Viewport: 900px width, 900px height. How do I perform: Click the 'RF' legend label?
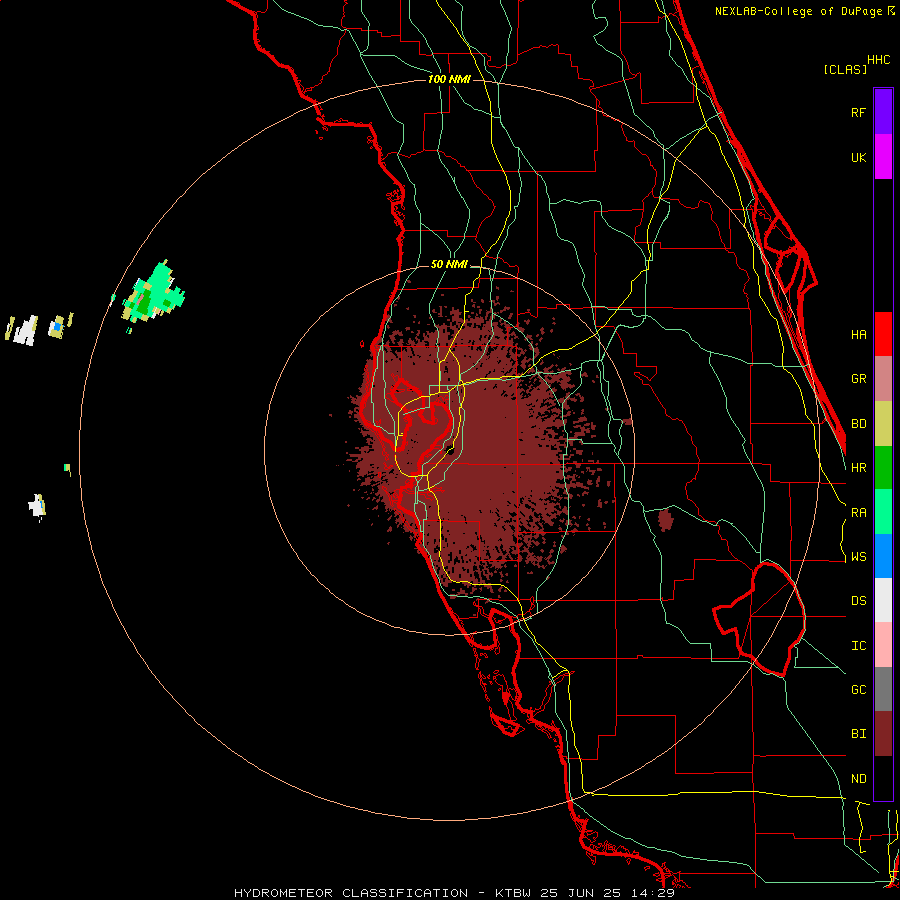pyautogui.click(x=858, y=112)
